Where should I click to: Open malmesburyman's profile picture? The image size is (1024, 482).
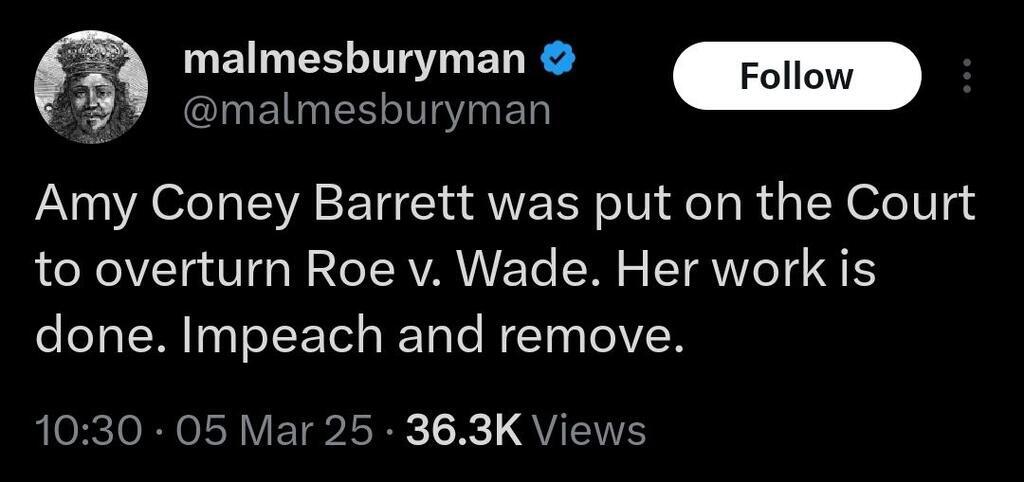pyautogui.click(x=90, y=86)
